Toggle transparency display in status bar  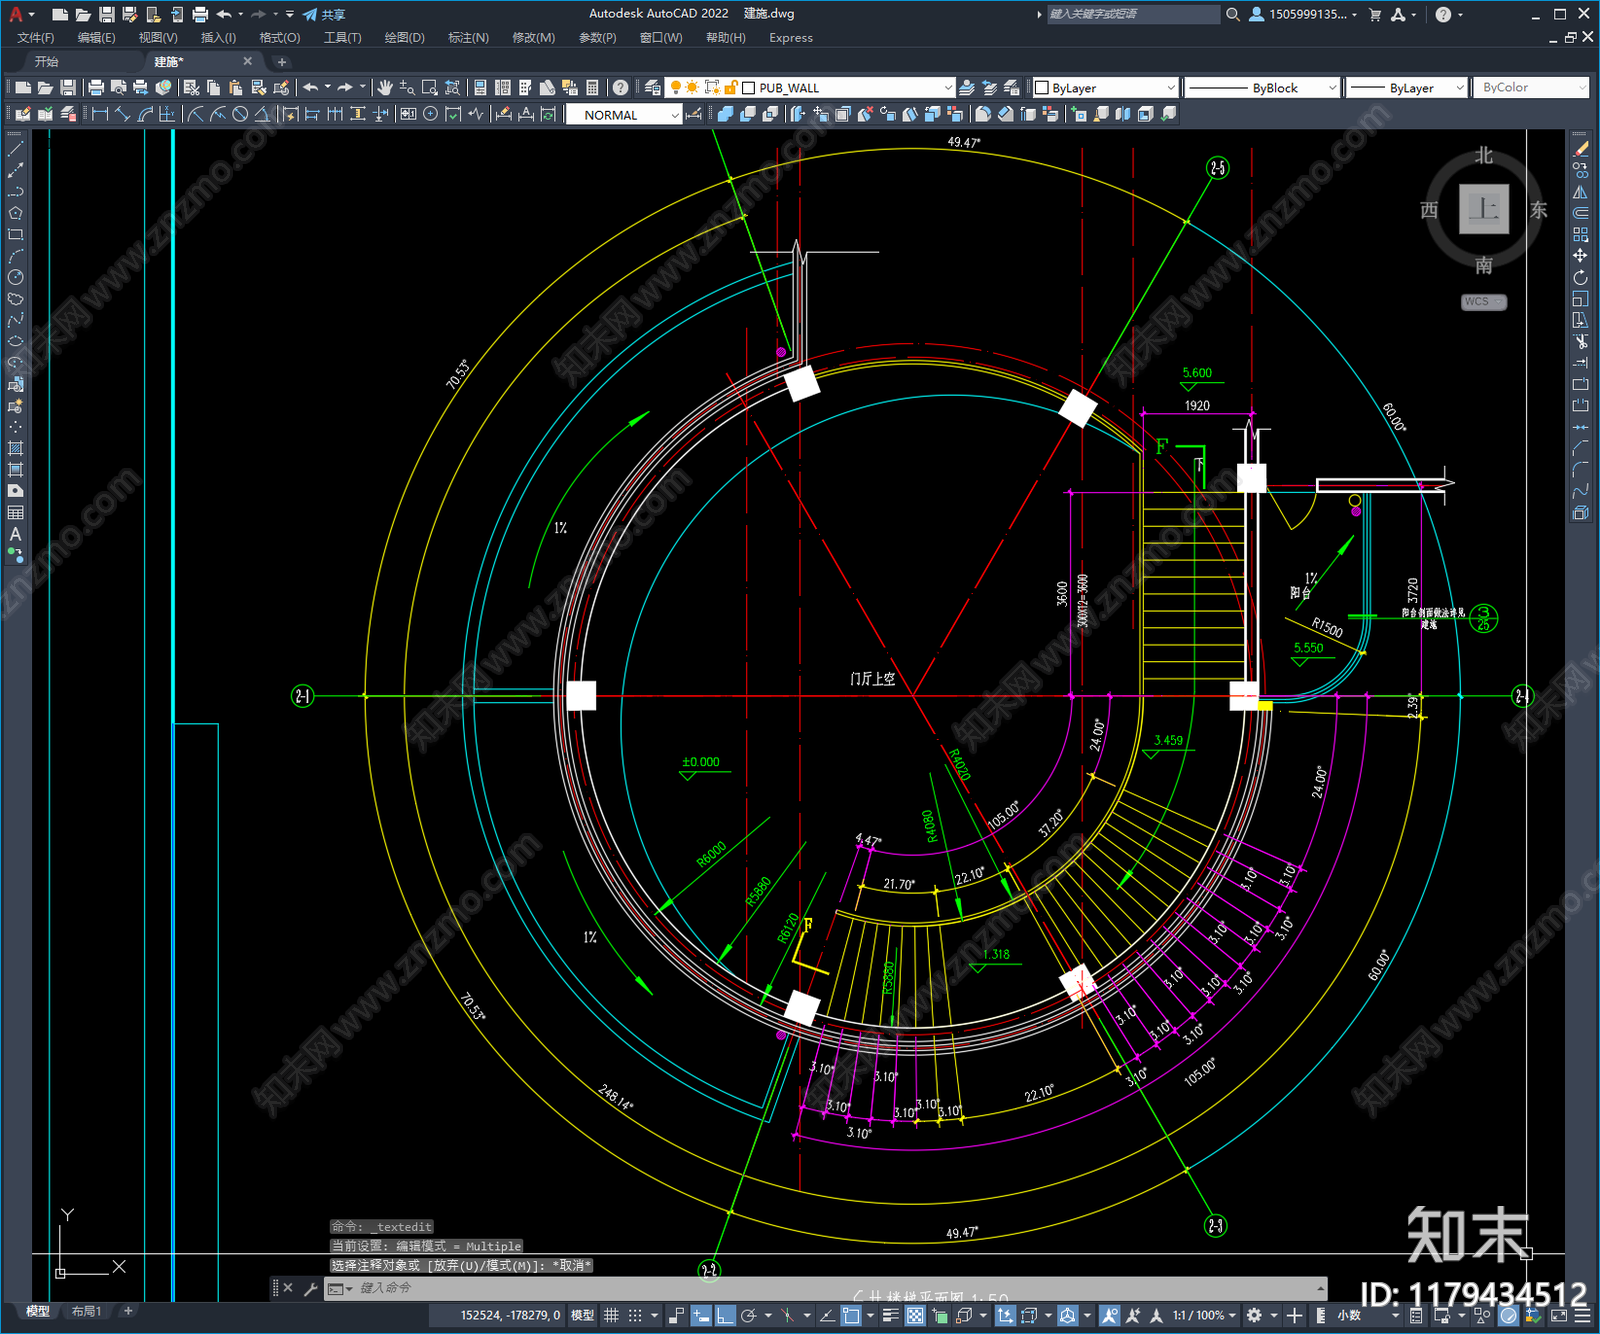point(914,1316)
